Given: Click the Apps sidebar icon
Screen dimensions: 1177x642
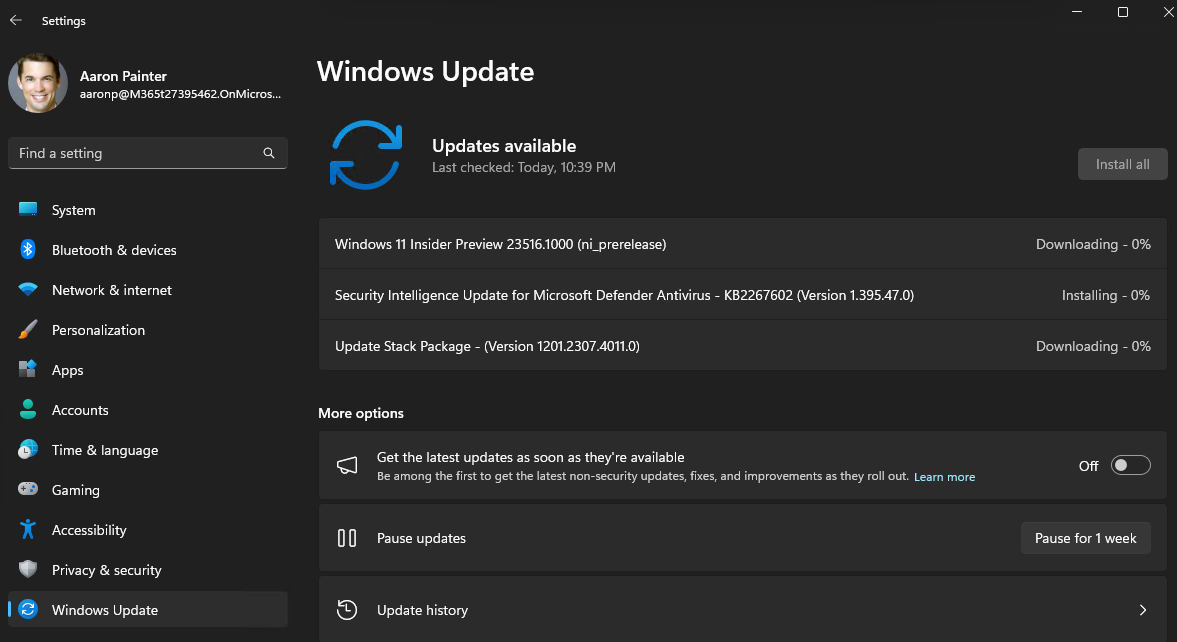Looking at the screenshot, I should [x=28, y=369].
